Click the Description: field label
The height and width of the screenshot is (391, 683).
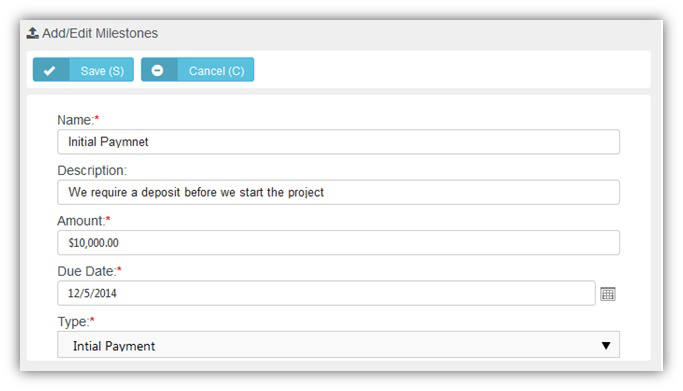pos(92,170)
